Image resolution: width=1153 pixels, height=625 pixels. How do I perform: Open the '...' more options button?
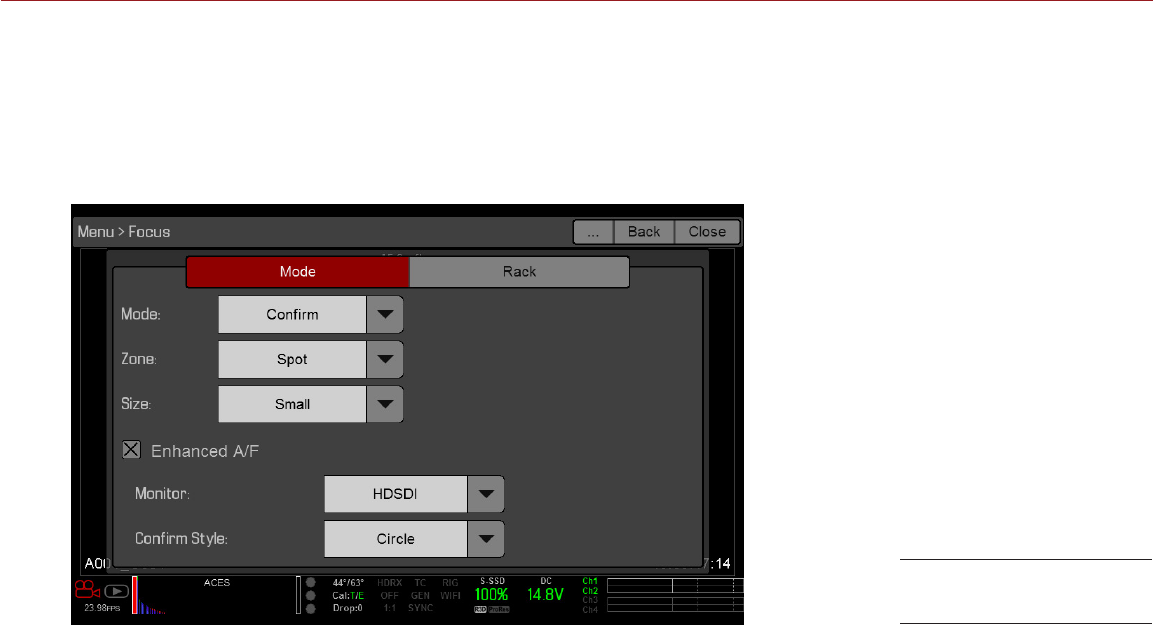coord(593,232)
